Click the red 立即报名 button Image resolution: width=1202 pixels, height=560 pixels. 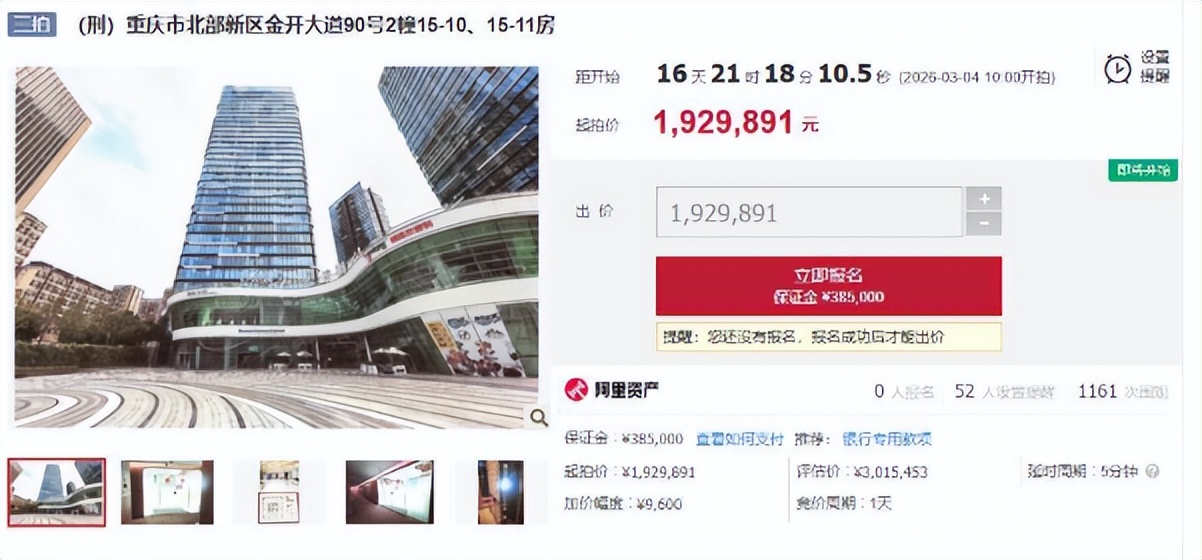click(829, 285)
